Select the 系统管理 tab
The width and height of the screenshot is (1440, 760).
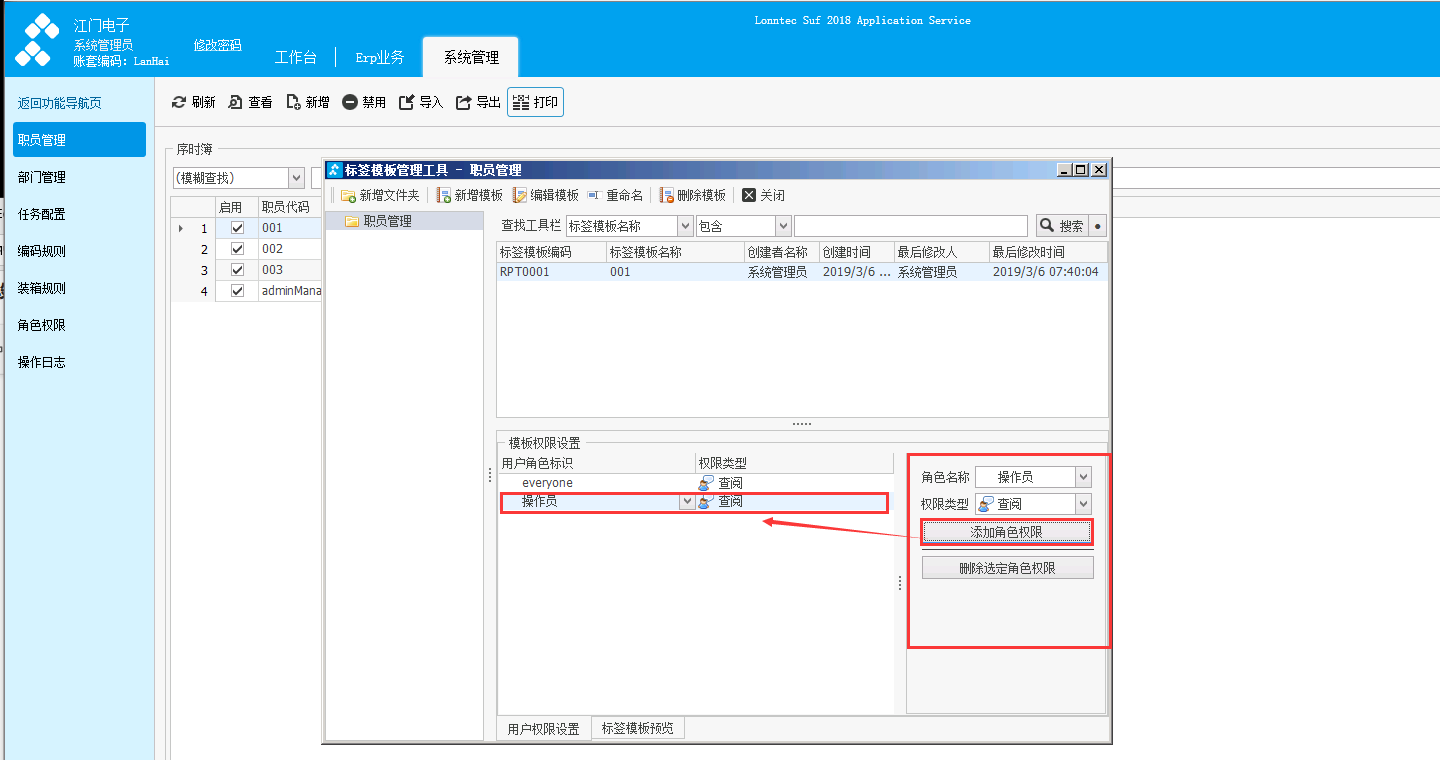tap(471, 57)
